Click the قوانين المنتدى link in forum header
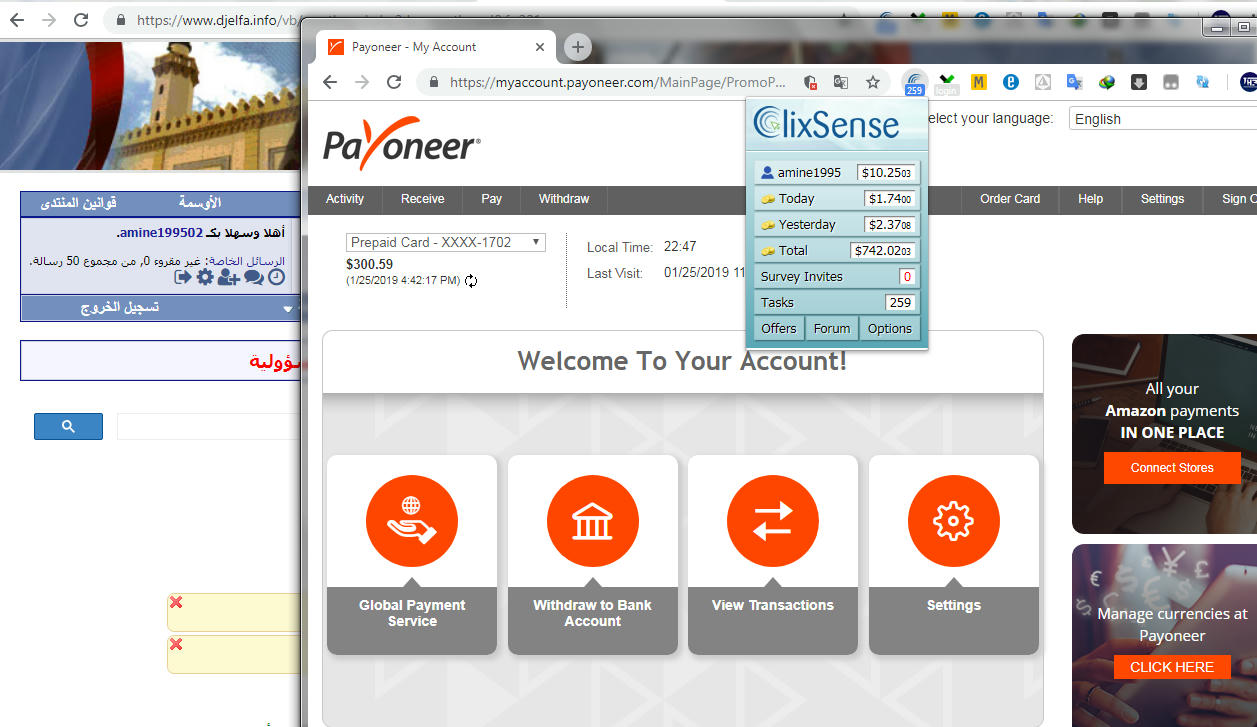This screenshot has width=1257, height=727. pos(79,202)
